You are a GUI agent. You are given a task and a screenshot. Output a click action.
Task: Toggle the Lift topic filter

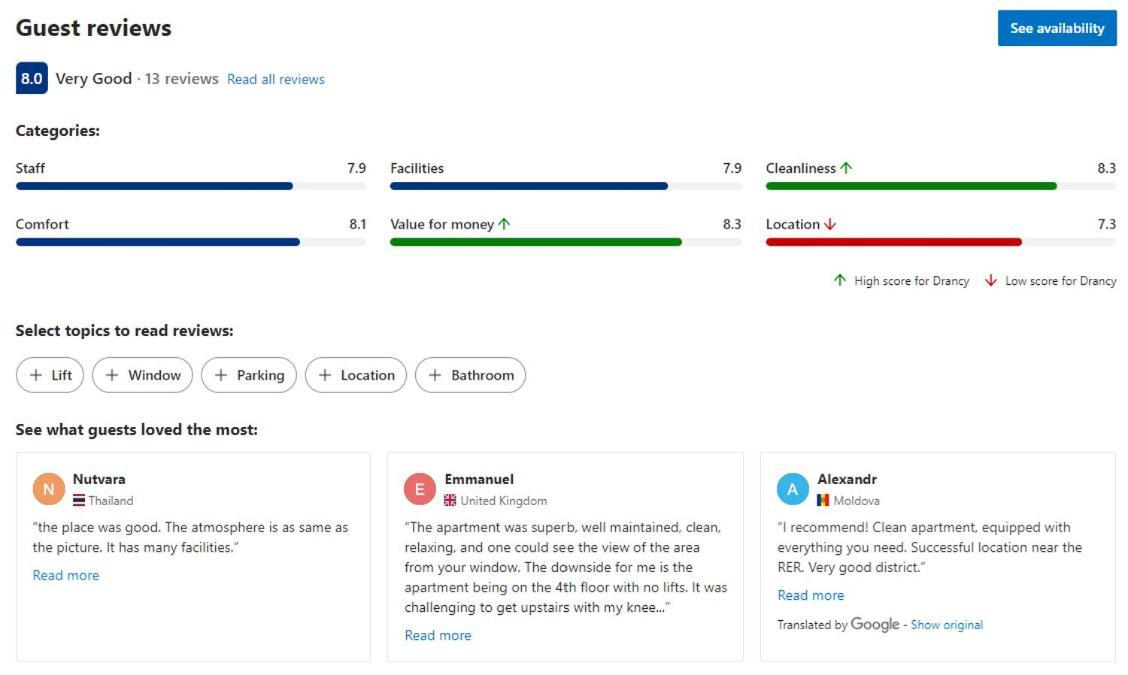50,375
